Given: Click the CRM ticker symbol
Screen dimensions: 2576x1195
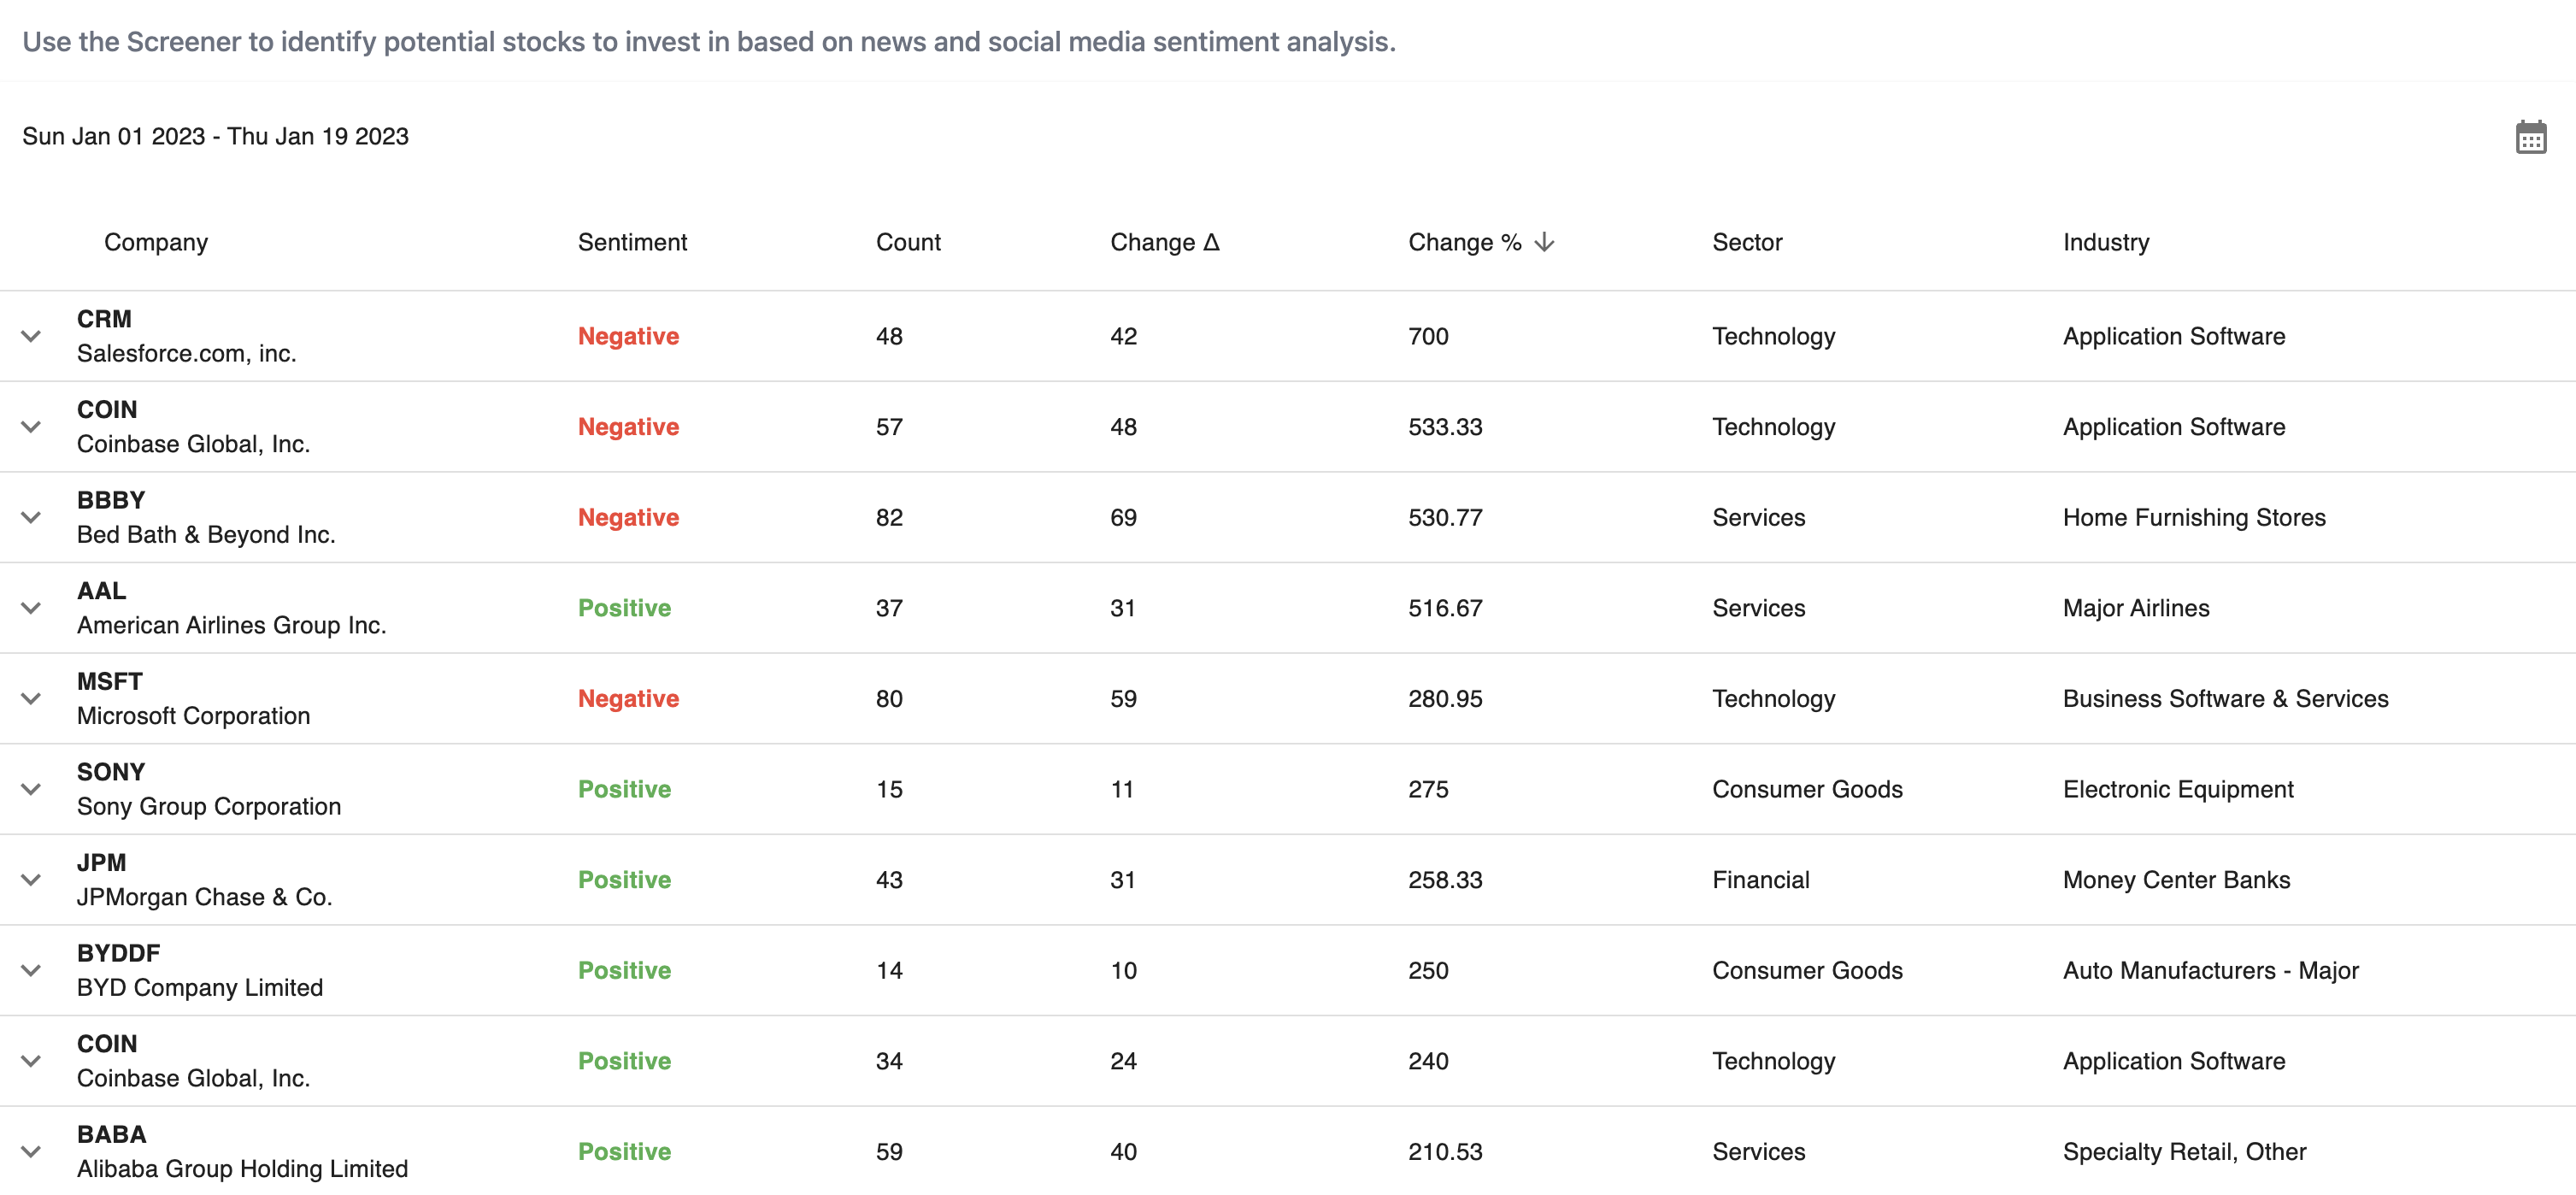Looking at the screenshot, I should coord(104,319).
